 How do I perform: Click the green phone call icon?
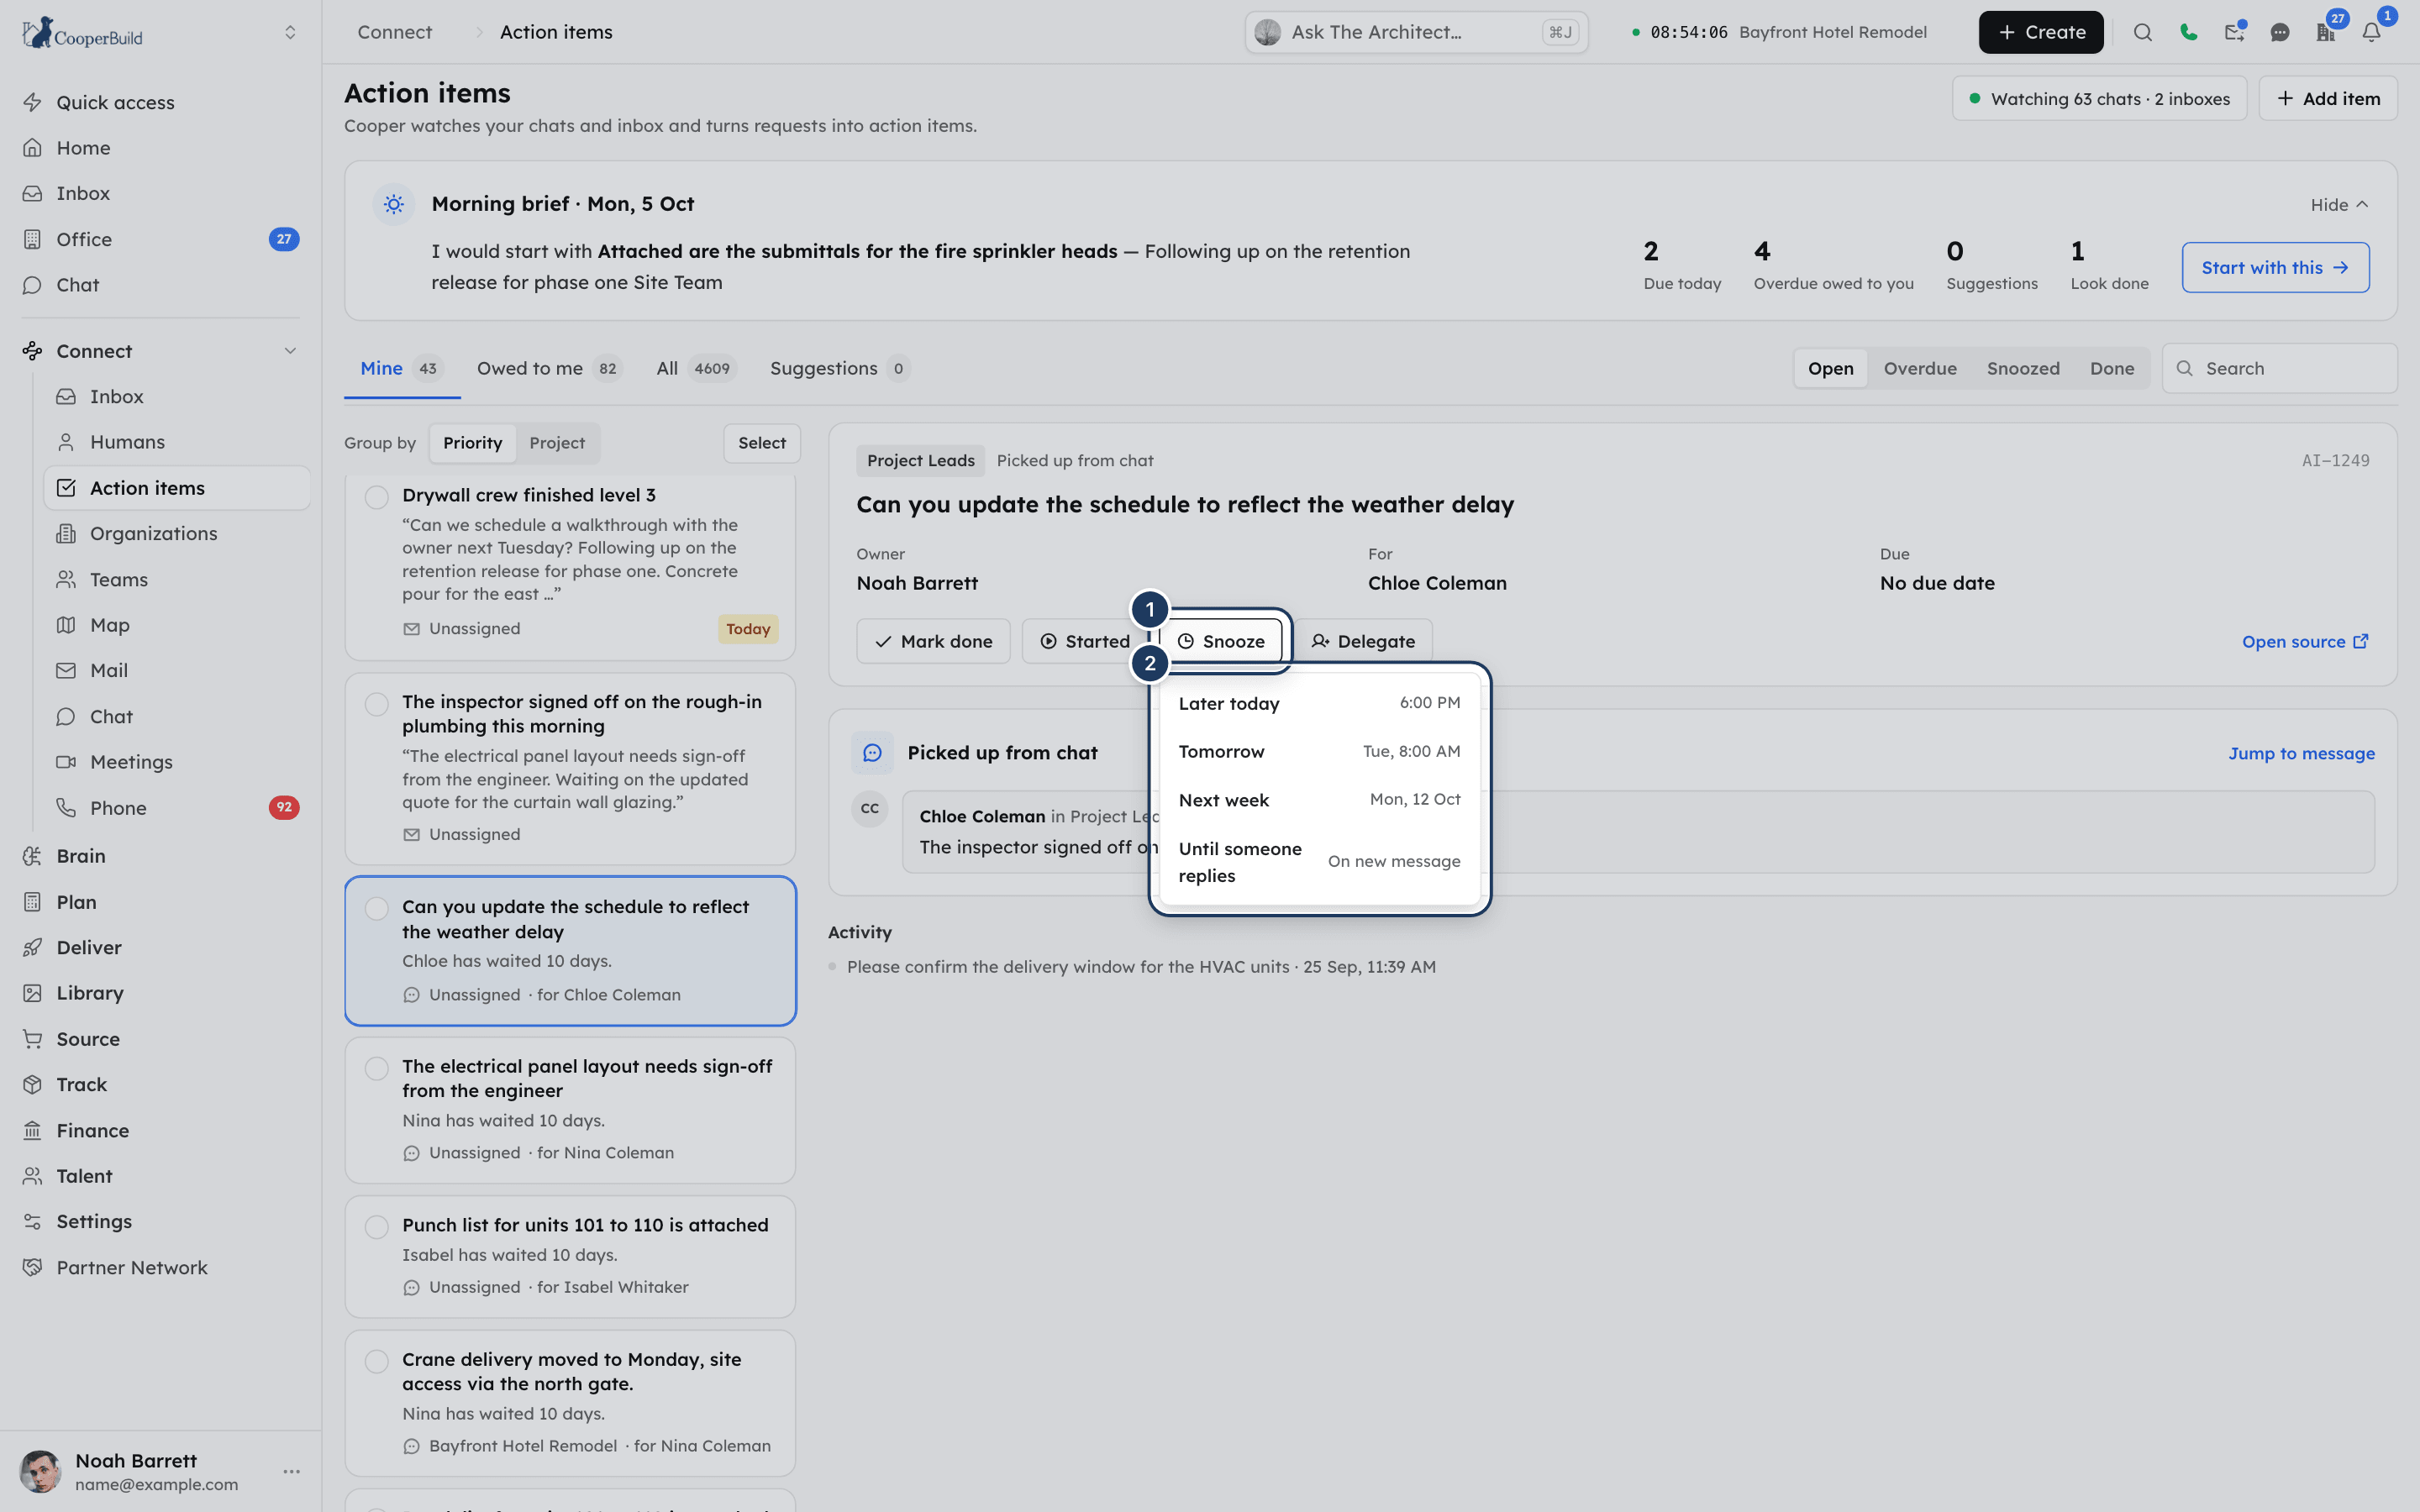click(x=2188, y=32)
